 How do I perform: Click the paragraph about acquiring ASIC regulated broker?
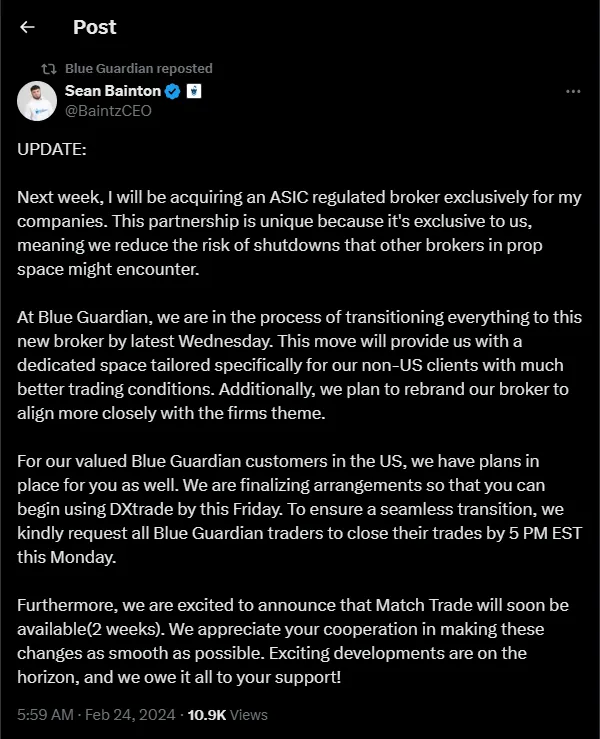299,233
